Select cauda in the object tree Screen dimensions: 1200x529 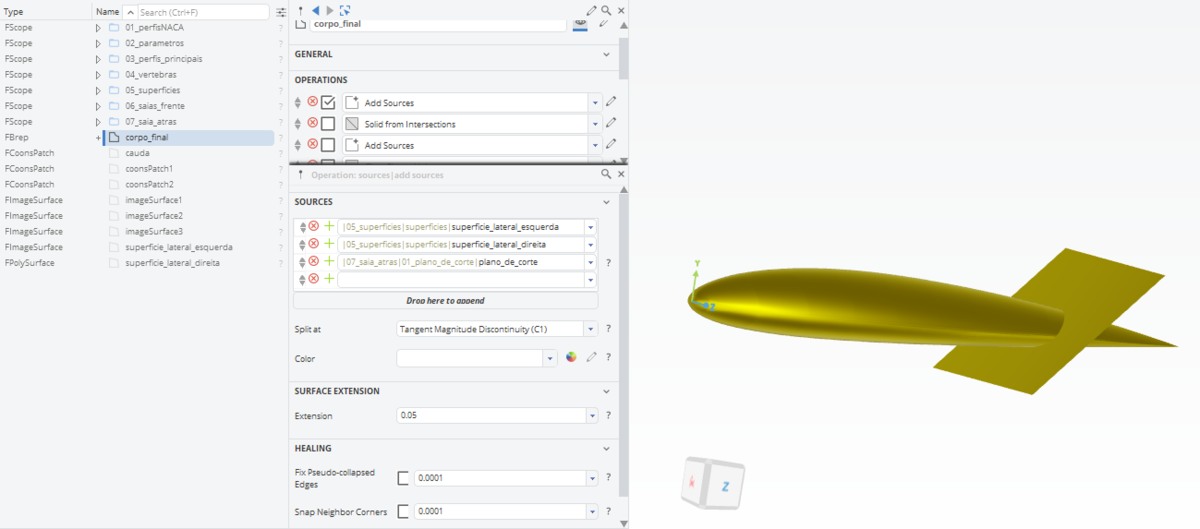click(x=137, y=153)
